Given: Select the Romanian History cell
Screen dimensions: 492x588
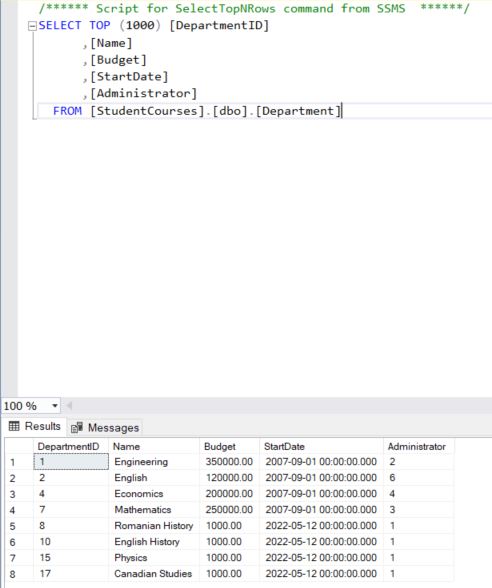Looking at the screenshot, I should click(x=154, y=526).
